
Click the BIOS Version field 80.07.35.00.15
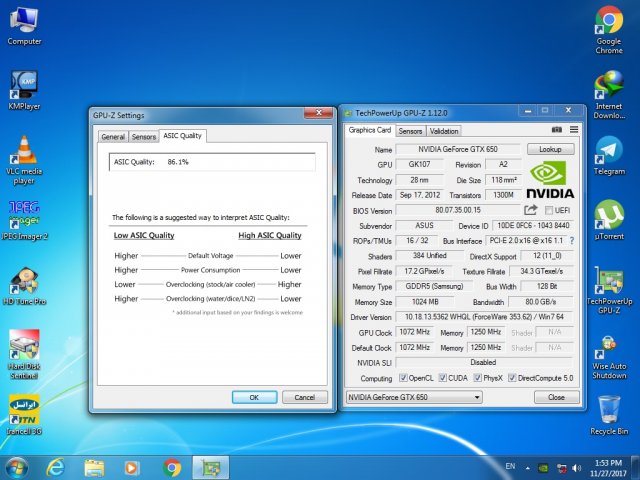(458, 210)
